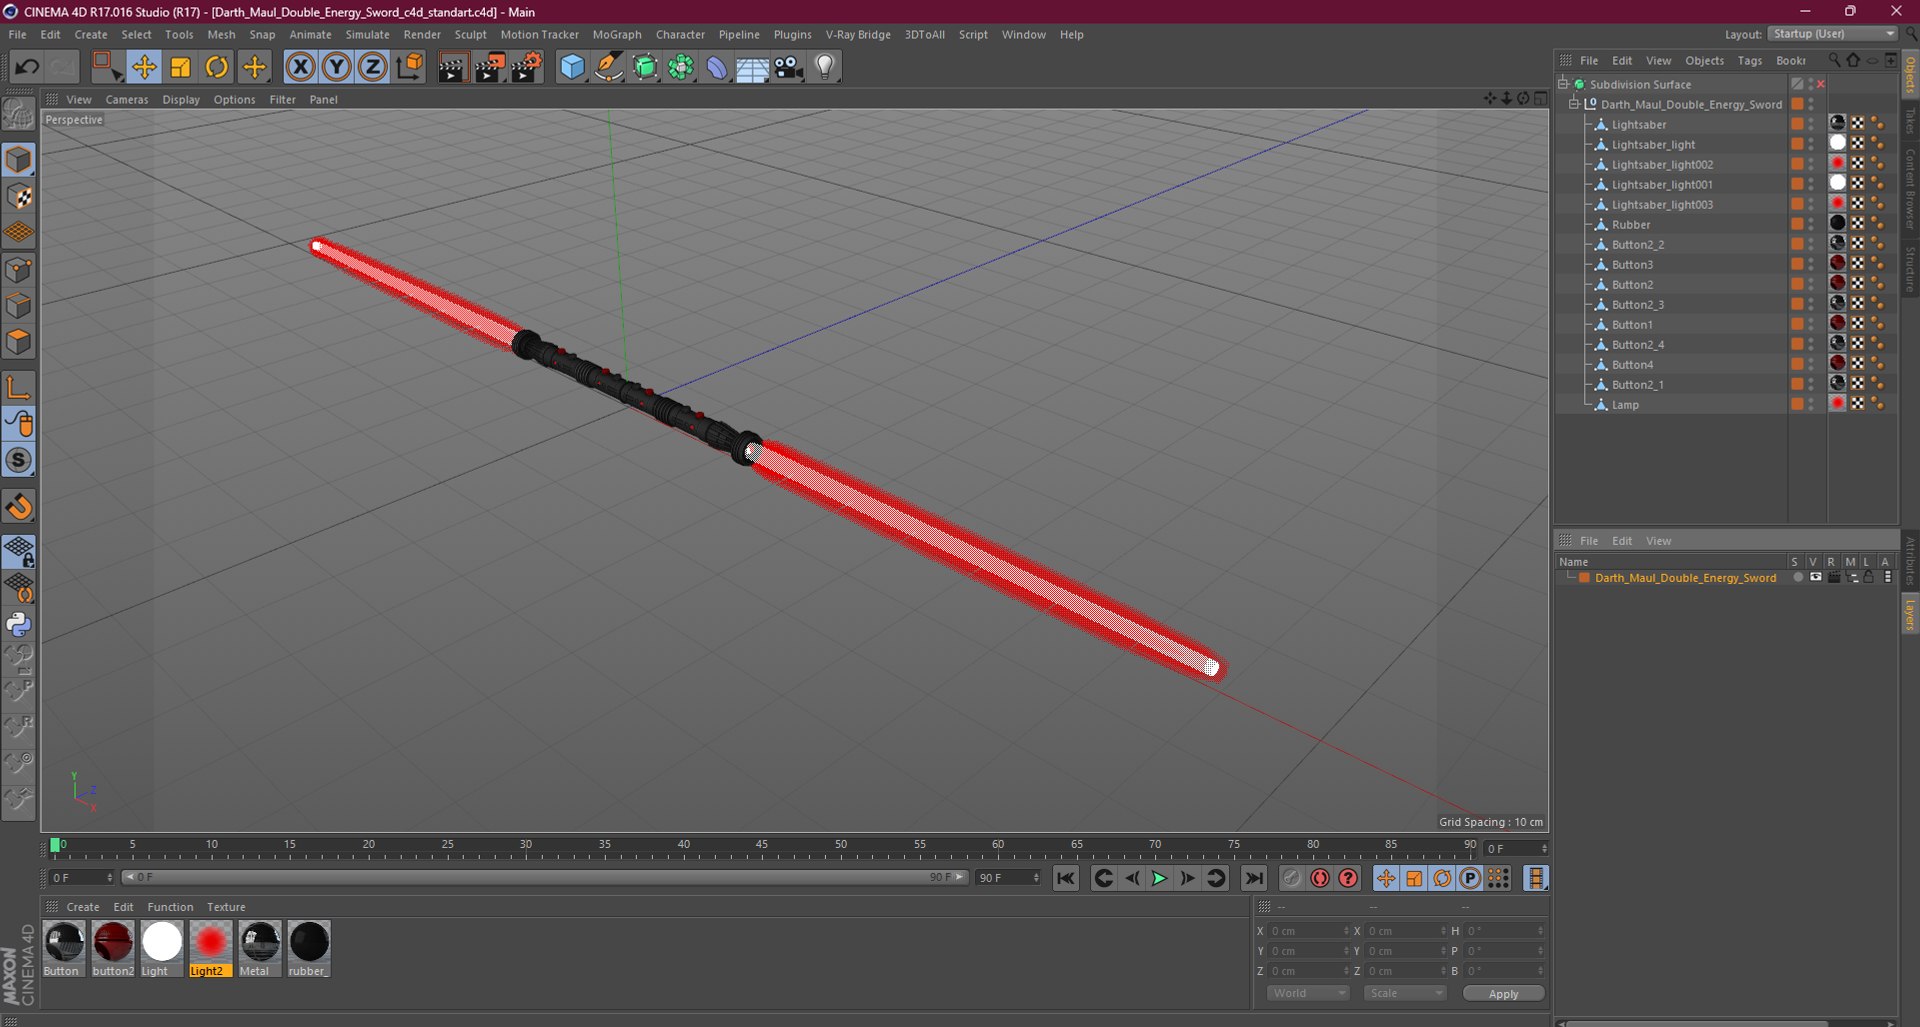
Task: Toggle rotation keyframe recording
Action: [1442, 878]
